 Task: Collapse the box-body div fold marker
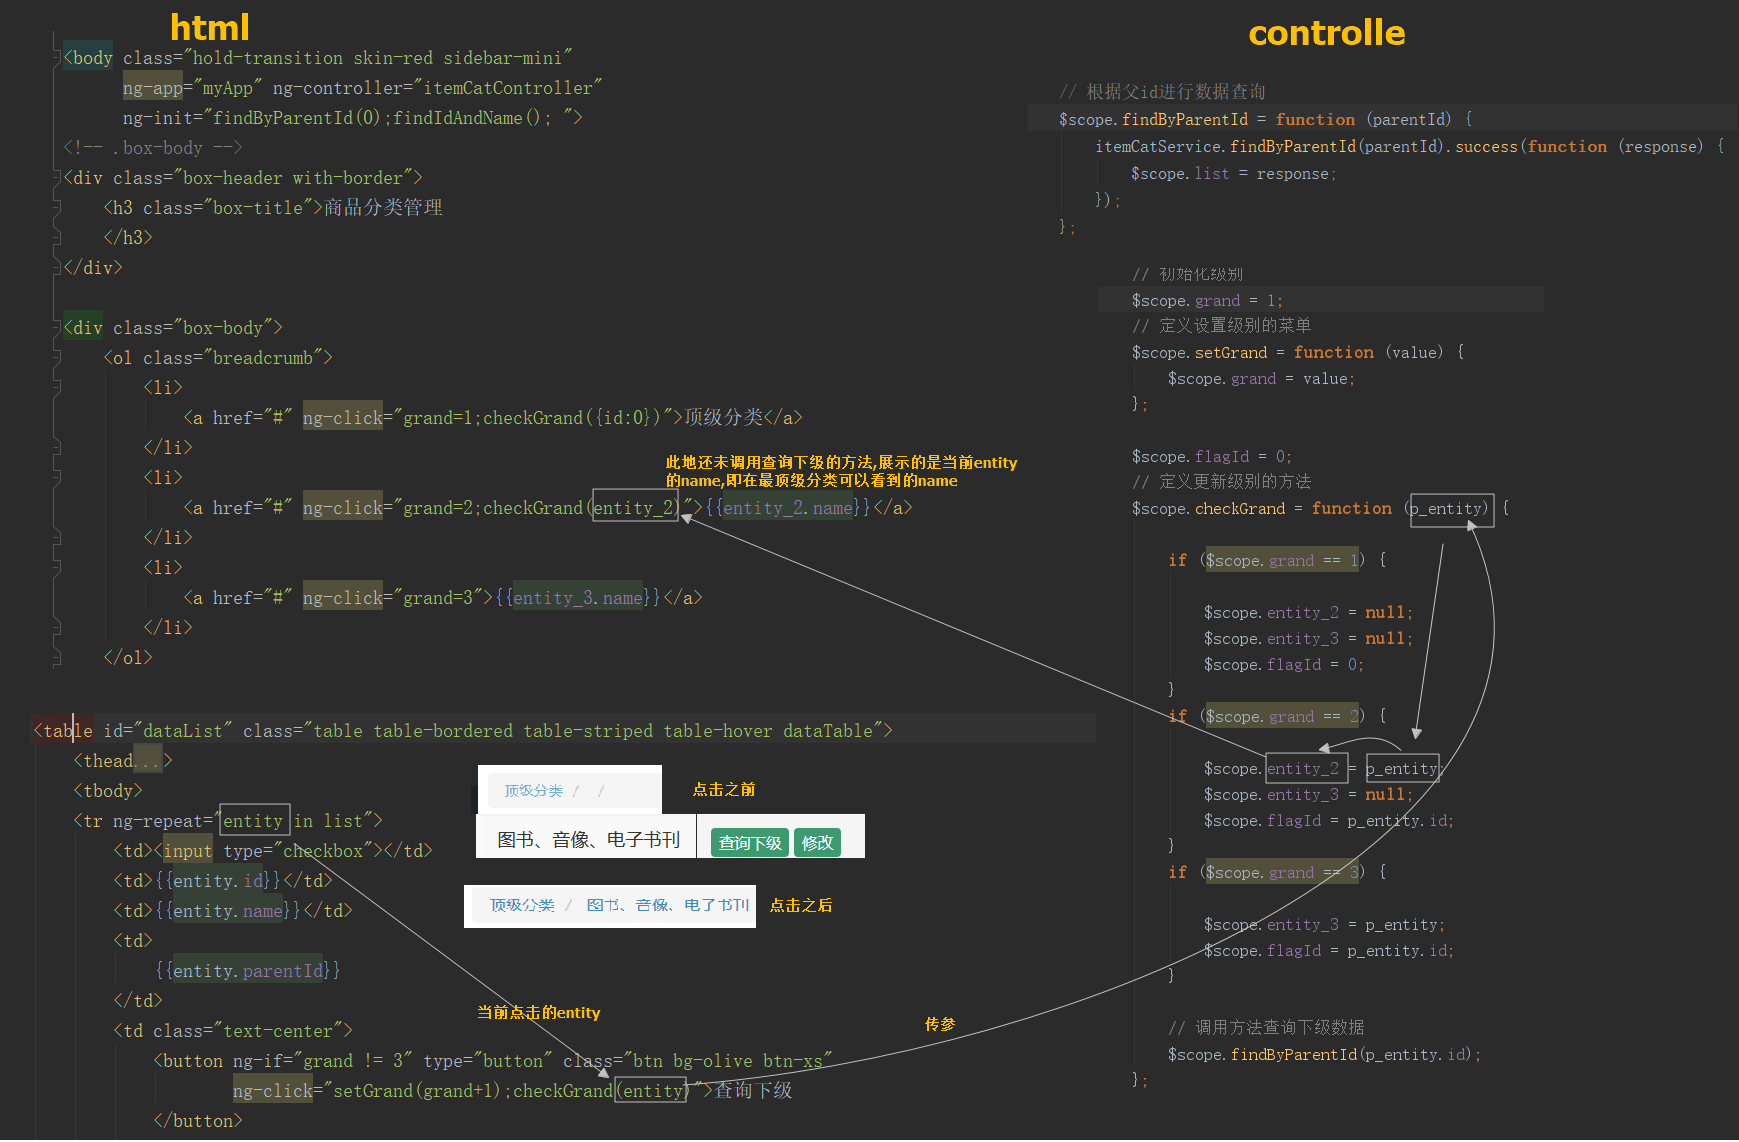[x=56, y=328]
